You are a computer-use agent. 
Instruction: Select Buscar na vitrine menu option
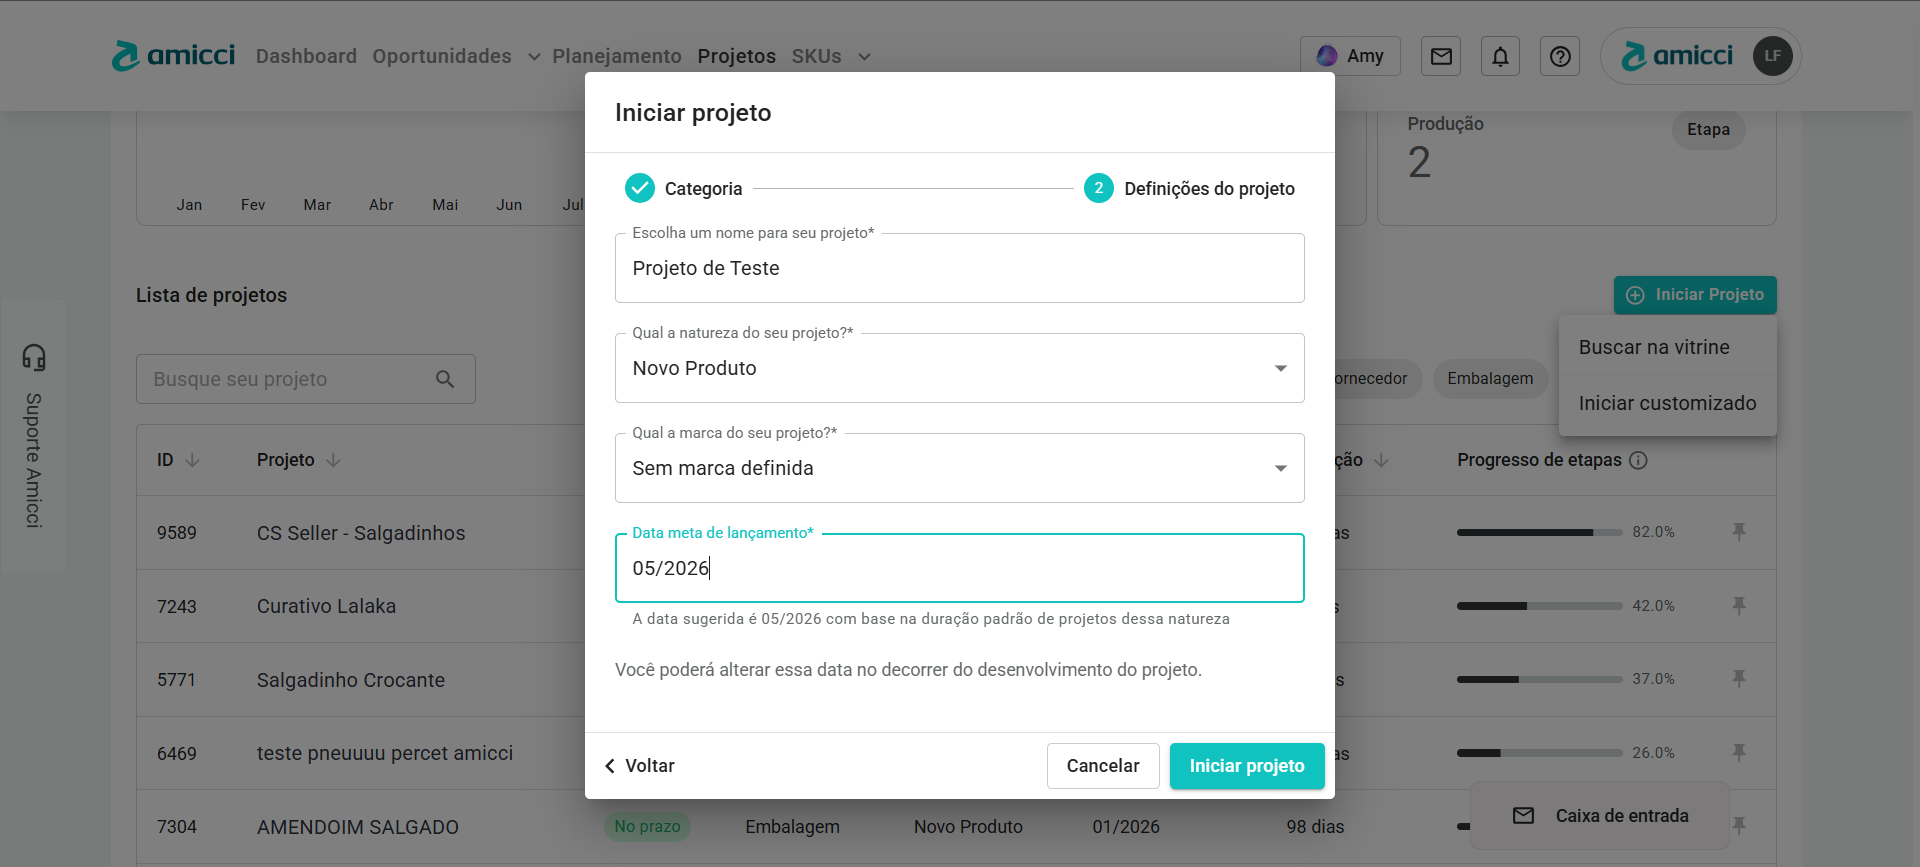click(x=1654, y=347)
